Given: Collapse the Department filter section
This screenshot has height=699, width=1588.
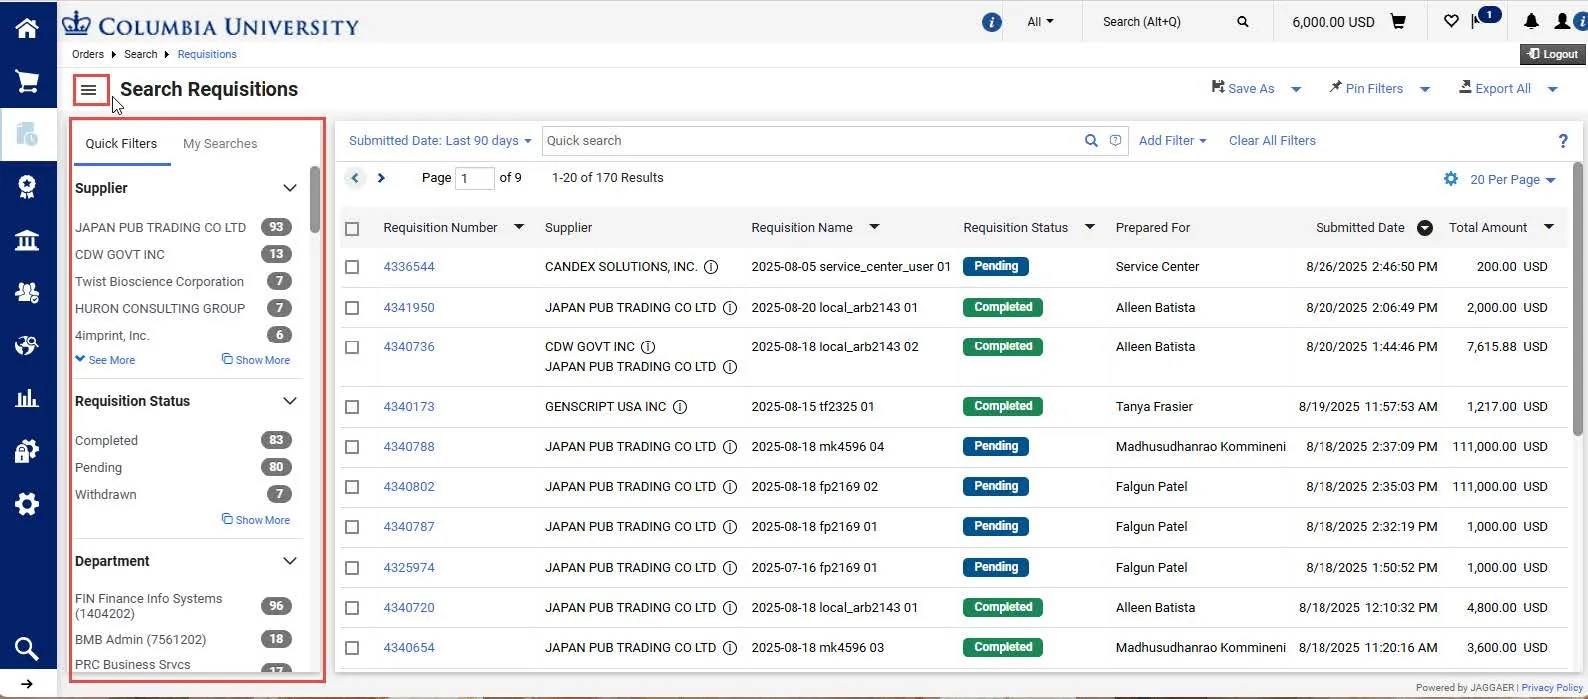Looking at the screenshot, I should 290,561.
